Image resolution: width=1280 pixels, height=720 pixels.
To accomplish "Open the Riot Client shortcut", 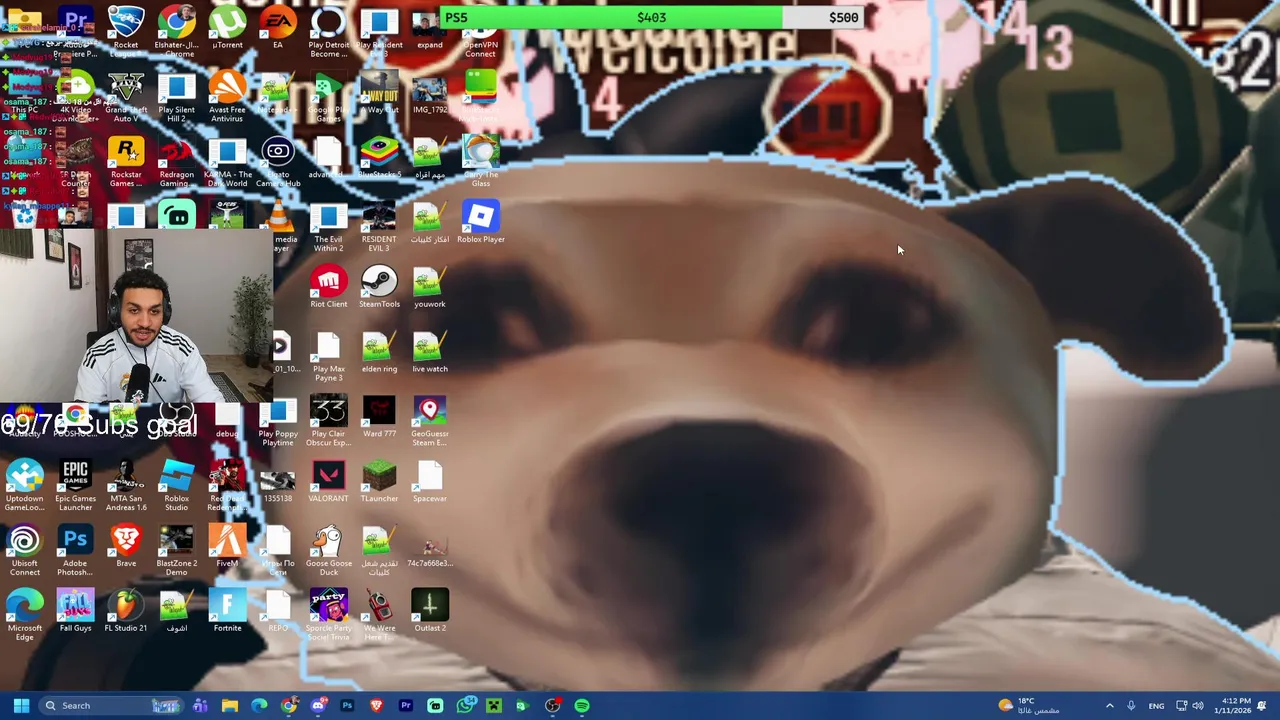I will [329, 288].
